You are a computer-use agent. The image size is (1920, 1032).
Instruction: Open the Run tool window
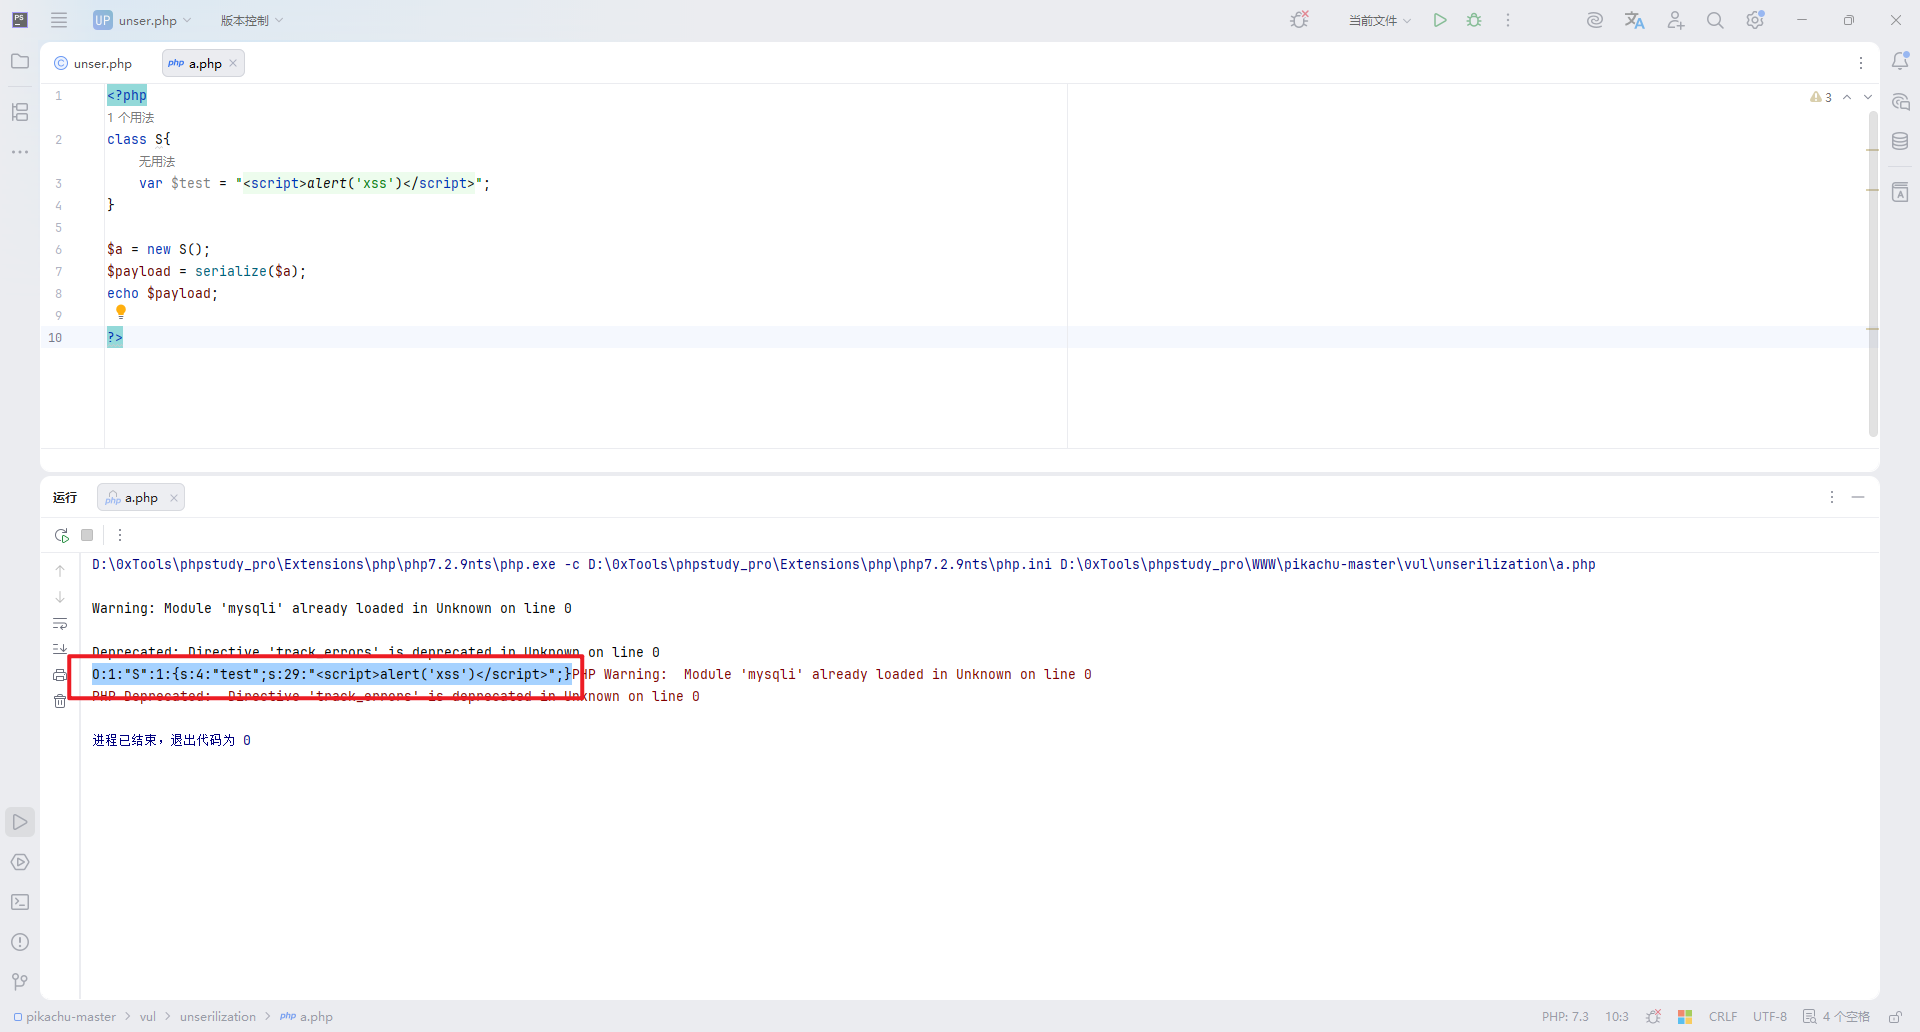coord(20,822)
